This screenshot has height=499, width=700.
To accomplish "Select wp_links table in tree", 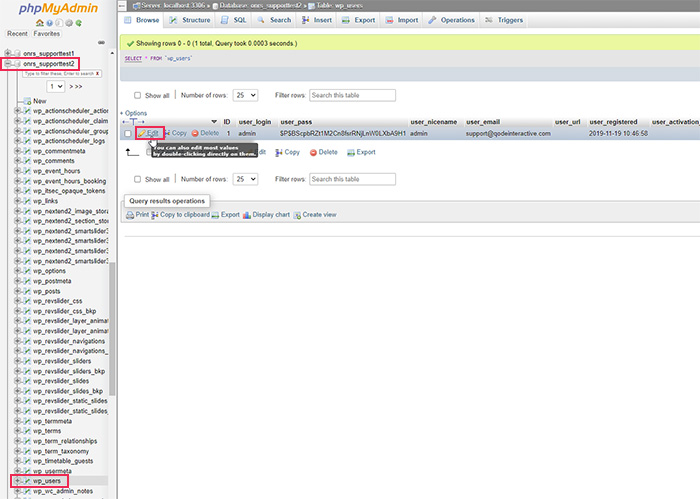I will (46, 201).
